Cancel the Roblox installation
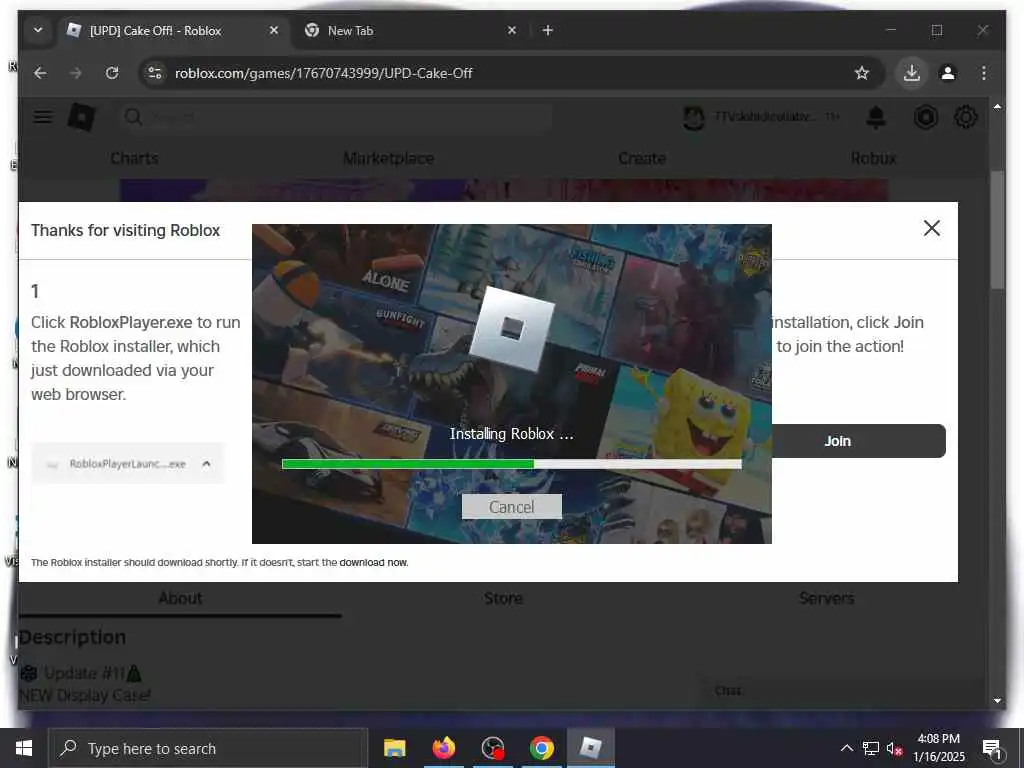Image resolution: width=1024 pixels, height=768 pixels. (x=511, y=507)
